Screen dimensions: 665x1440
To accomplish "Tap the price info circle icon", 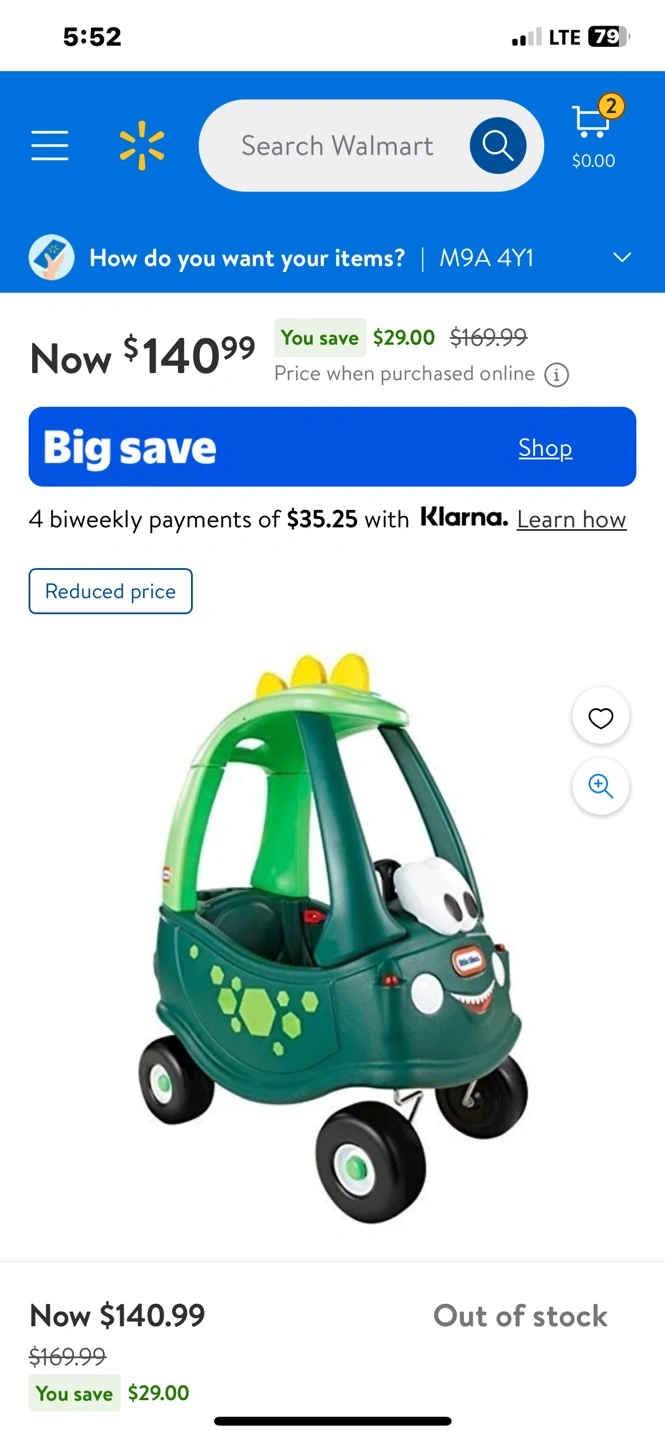I will point(556,375).
